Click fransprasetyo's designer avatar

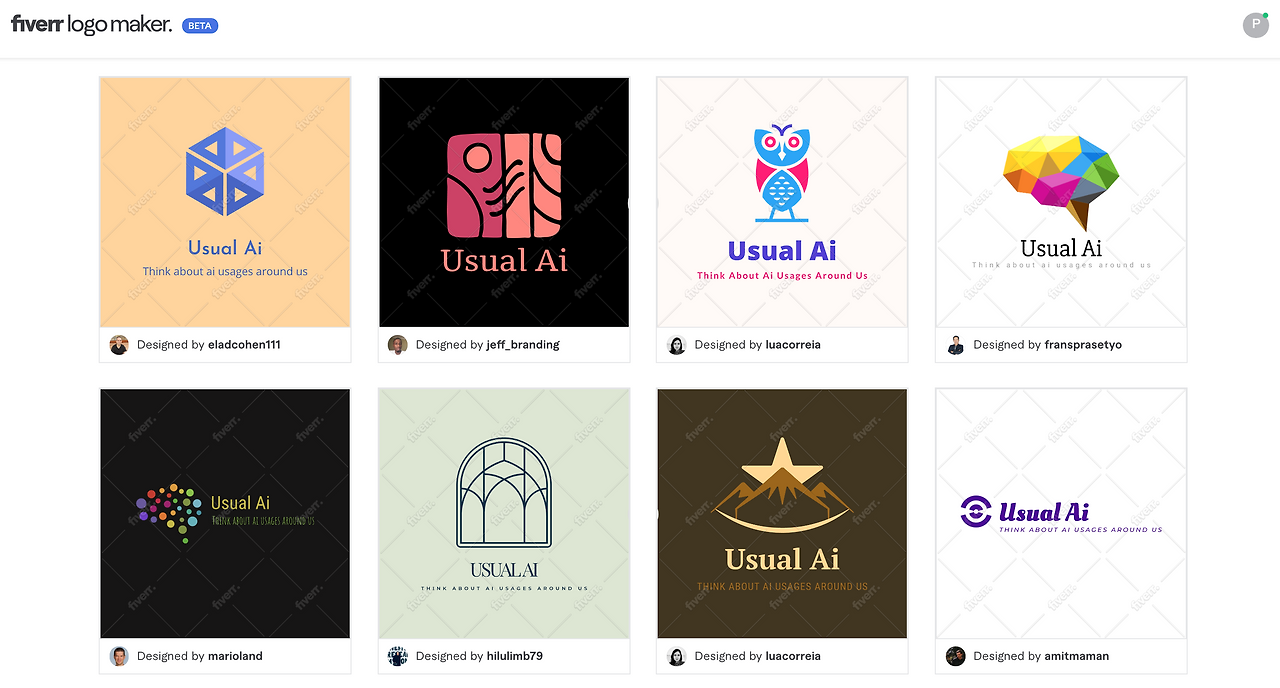(955, 345)
